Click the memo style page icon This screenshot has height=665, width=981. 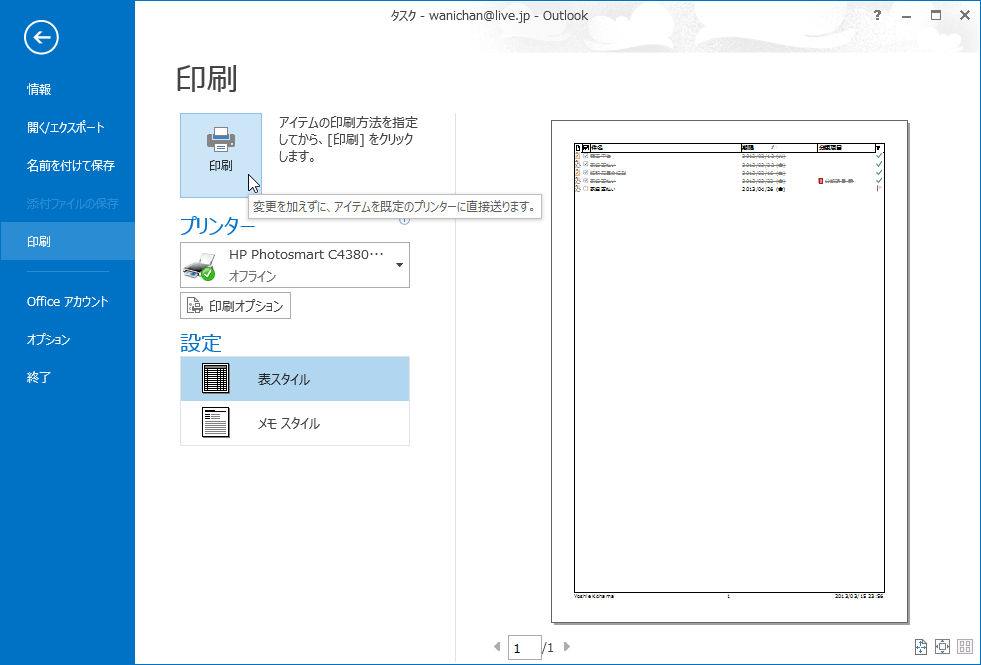pos(216,422)
